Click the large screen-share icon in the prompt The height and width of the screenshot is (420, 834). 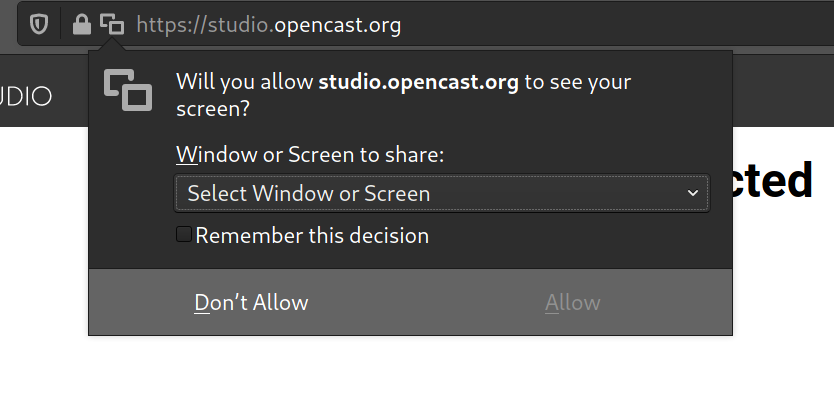click(x=128, y=90)
